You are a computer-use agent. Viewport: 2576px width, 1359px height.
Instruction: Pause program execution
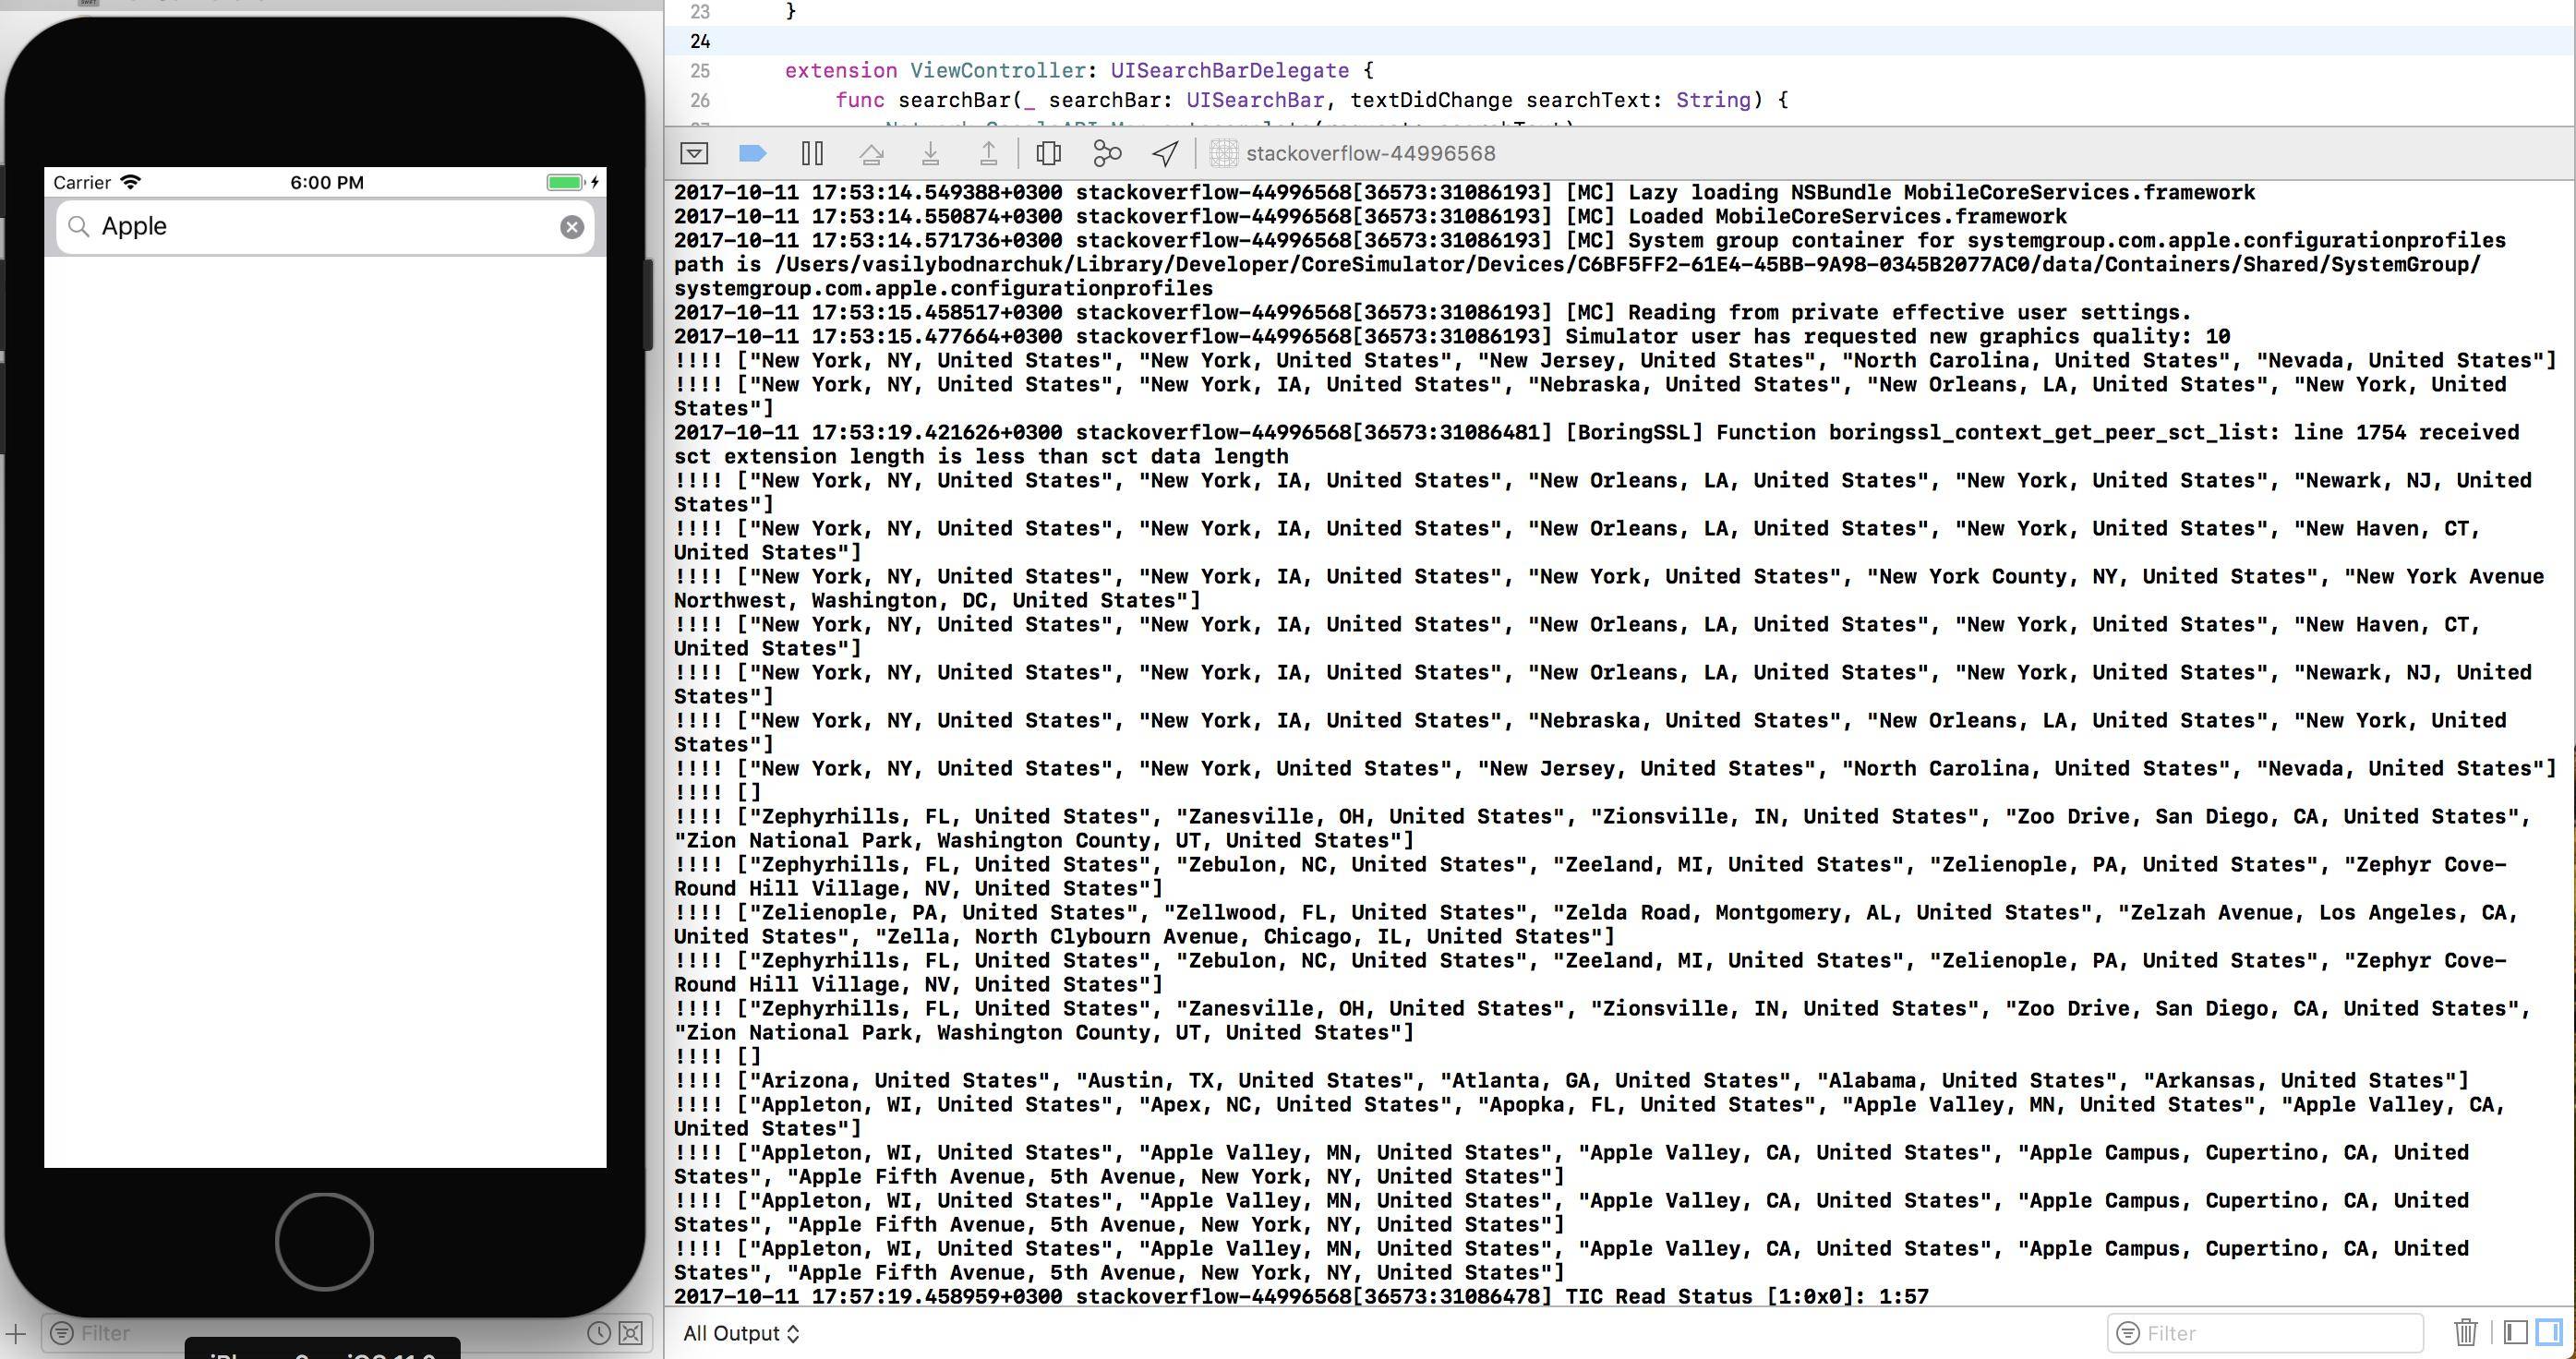[x=812, y=153]
